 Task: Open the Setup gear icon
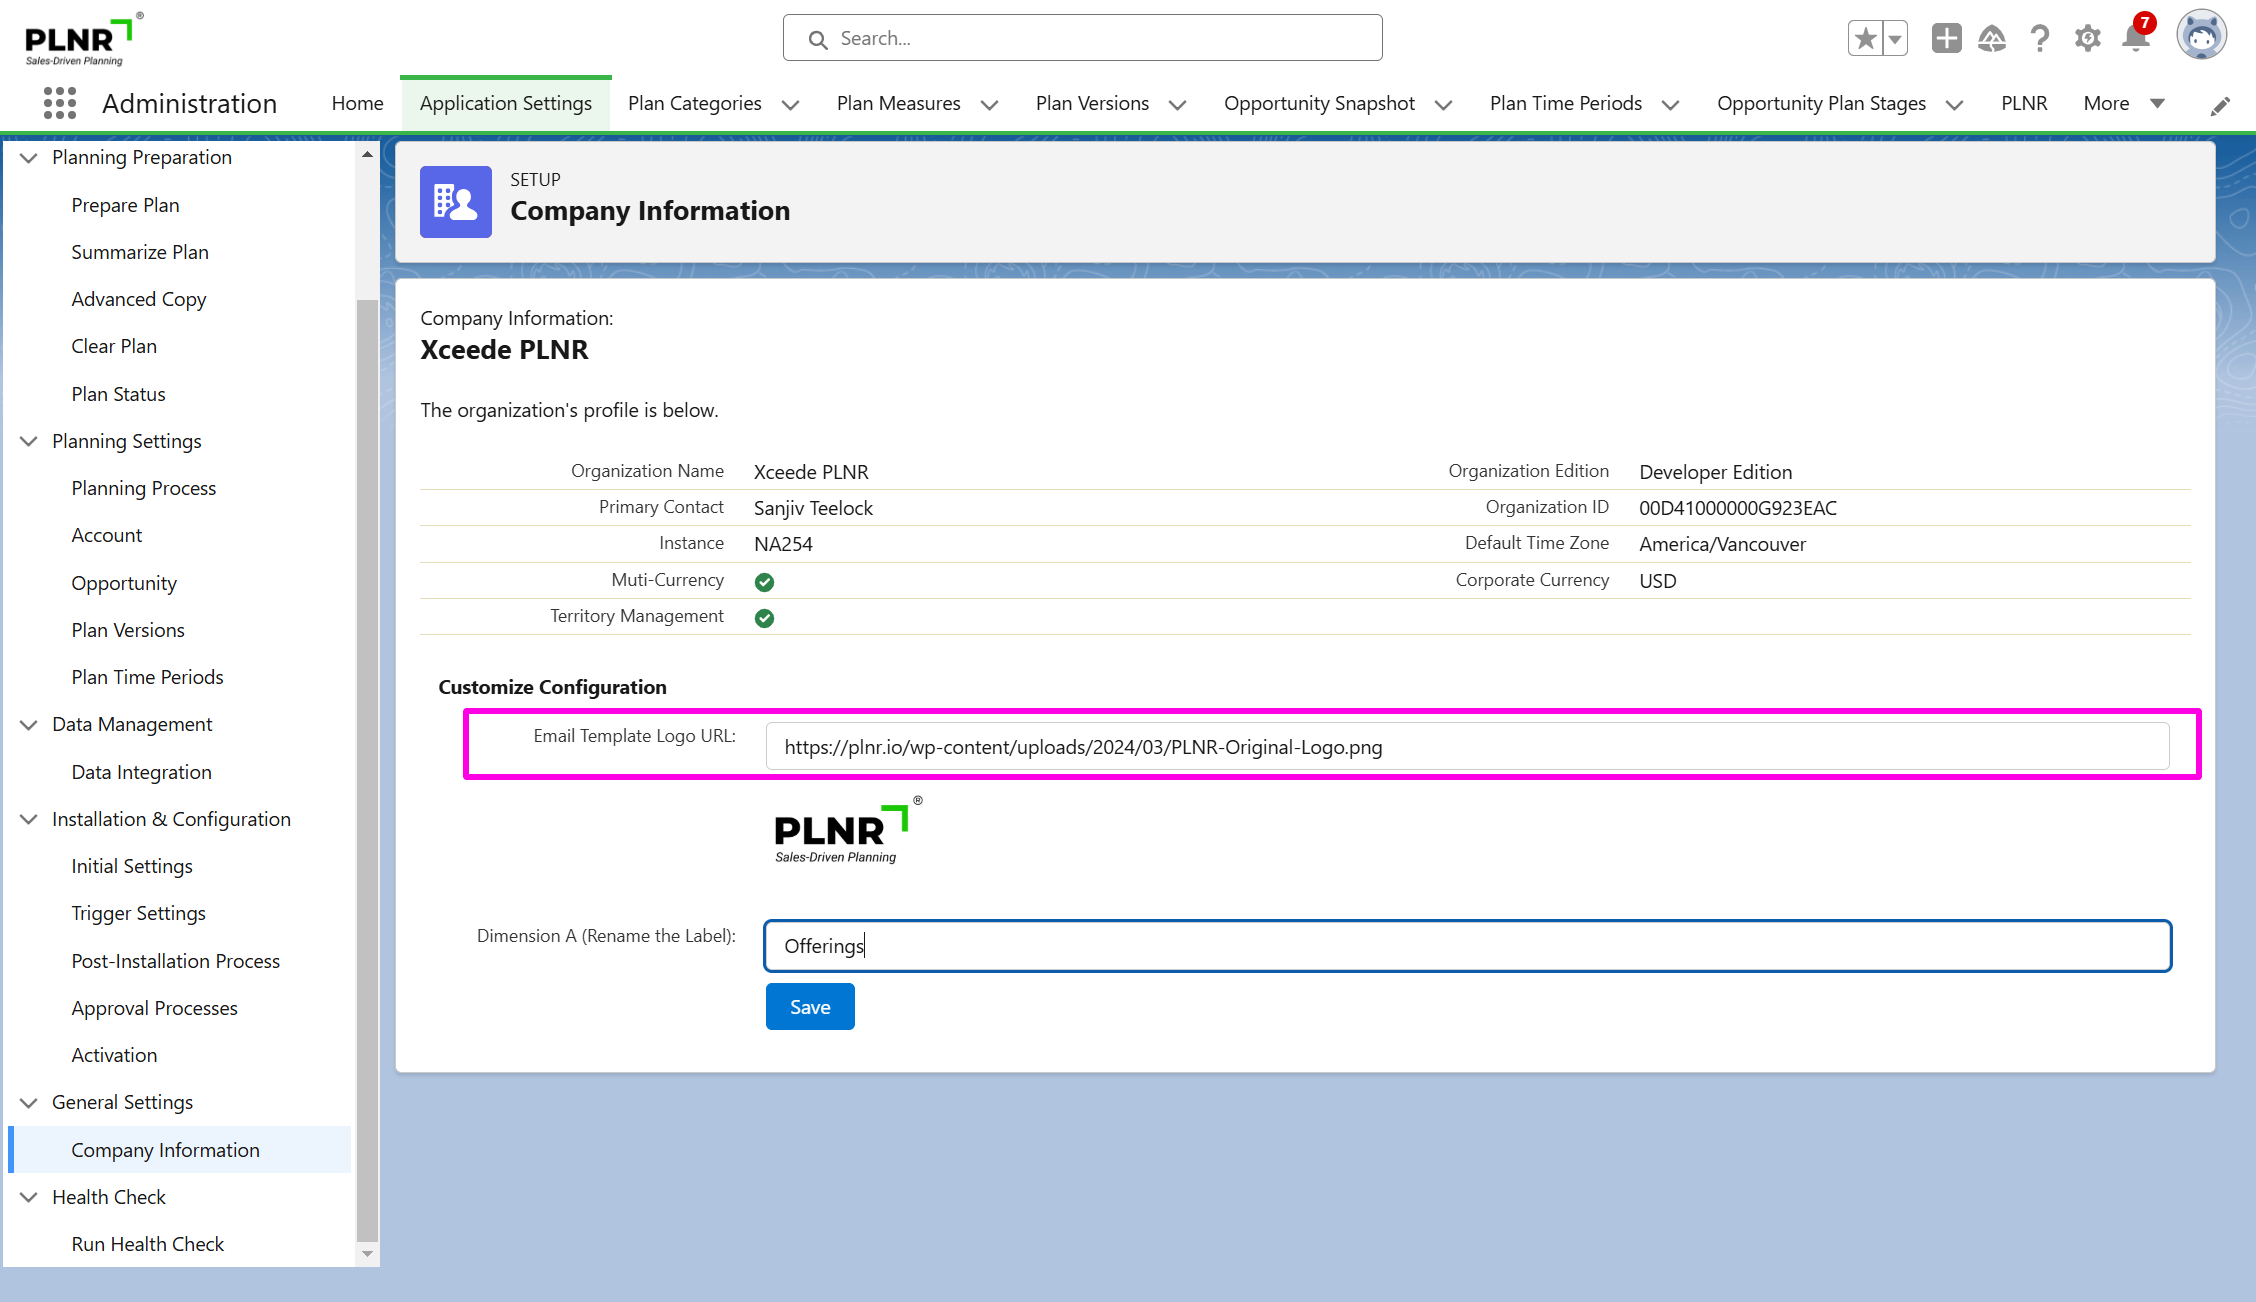tap(2087, 39)
